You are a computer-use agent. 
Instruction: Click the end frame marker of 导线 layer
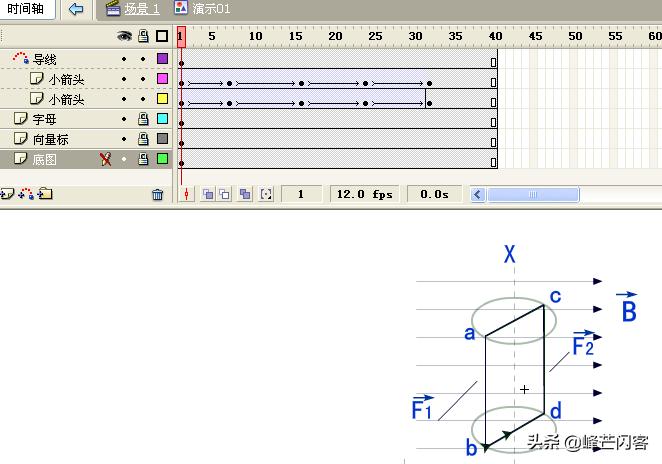(493, 62)
